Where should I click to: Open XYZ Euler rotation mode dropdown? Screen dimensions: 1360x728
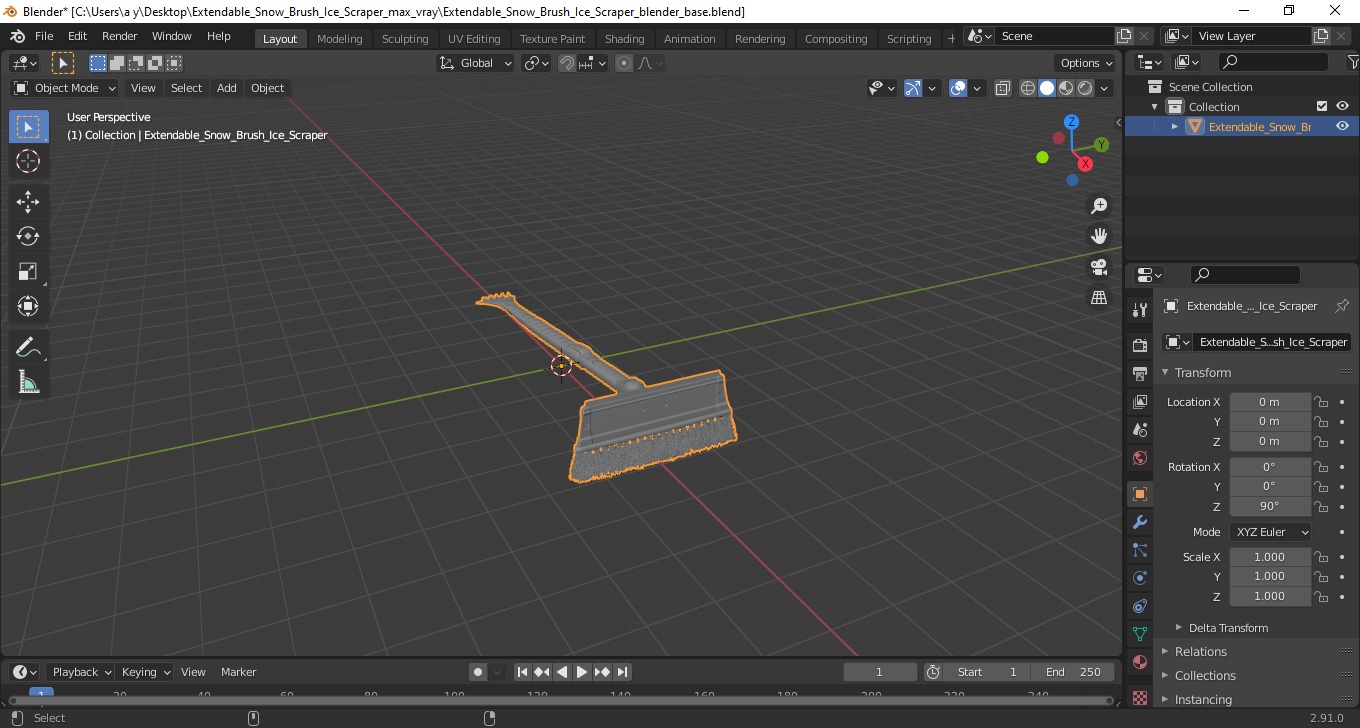[x=1270, y=532]
